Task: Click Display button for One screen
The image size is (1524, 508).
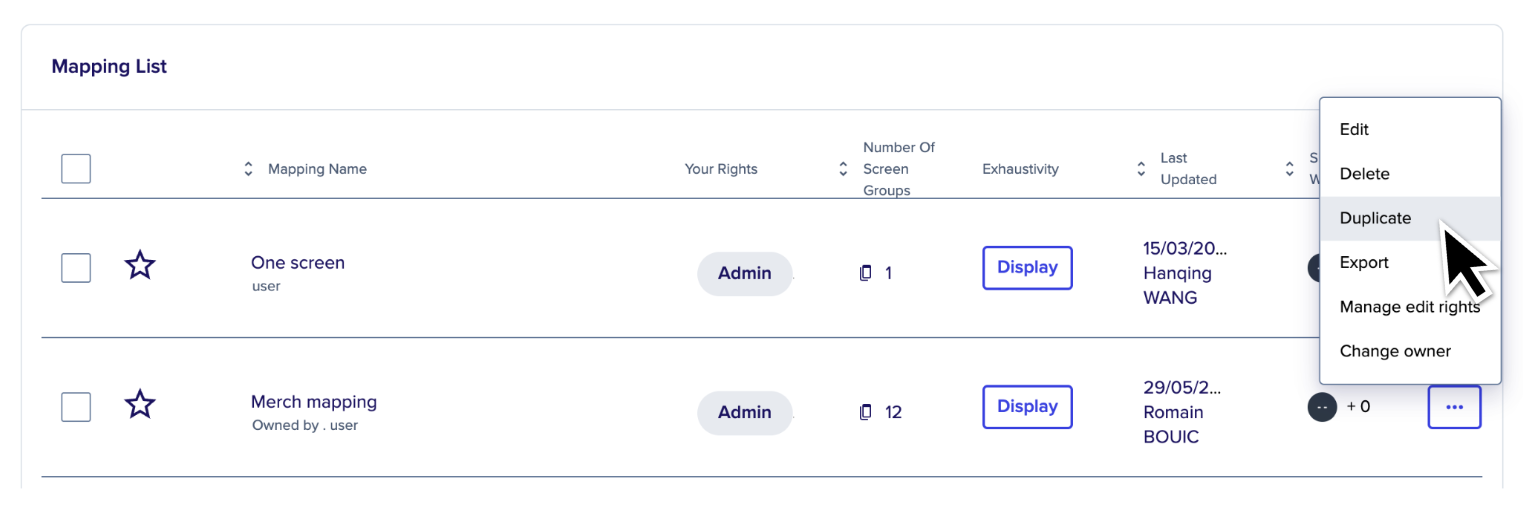Action: [1027, 268]
